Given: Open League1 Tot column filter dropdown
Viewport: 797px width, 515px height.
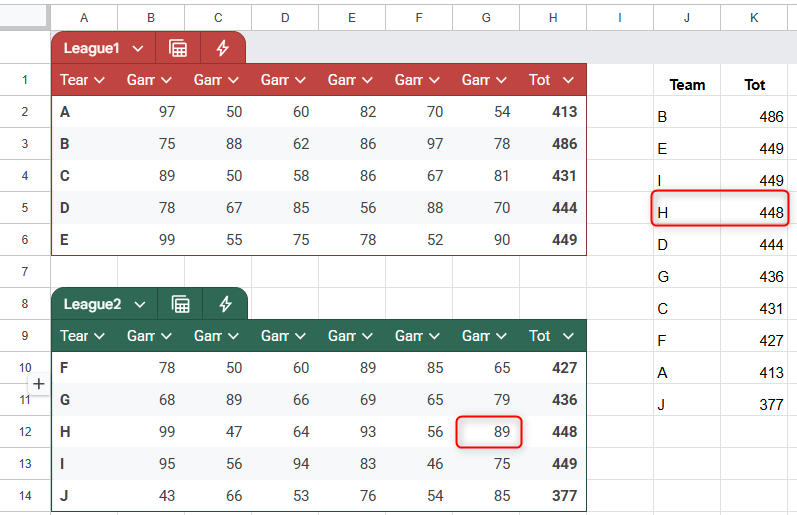Looking at the screenshot, I should click(x=568, y=80).
